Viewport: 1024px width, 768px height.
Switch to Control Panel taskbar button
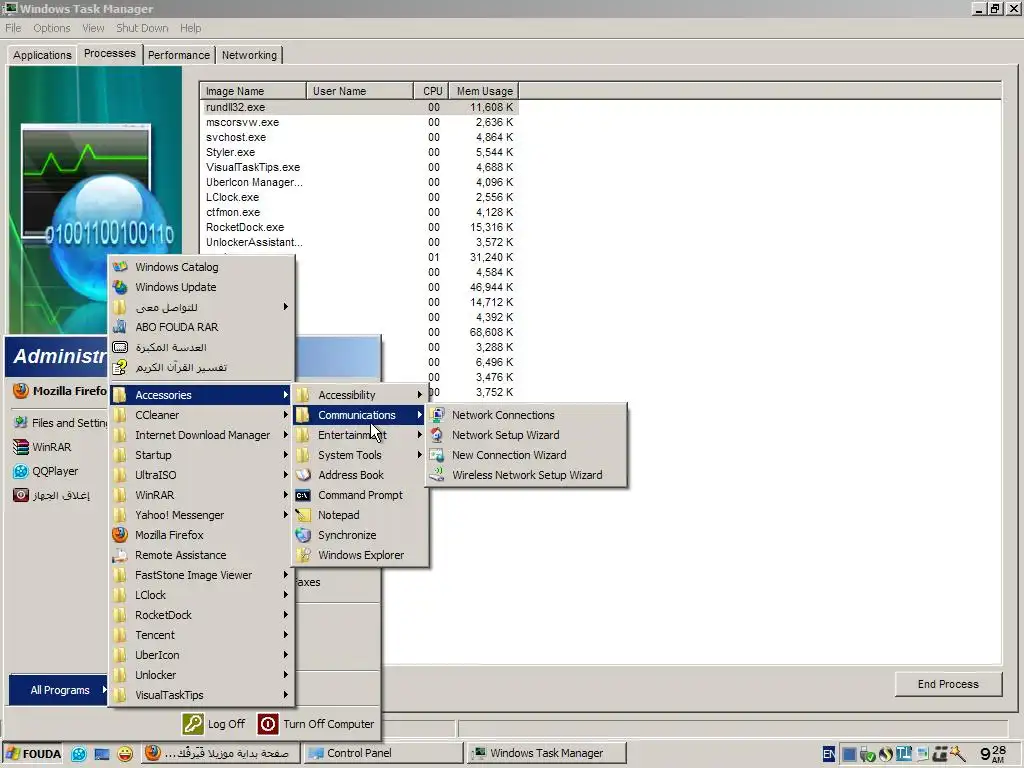[x=383, y=753]
